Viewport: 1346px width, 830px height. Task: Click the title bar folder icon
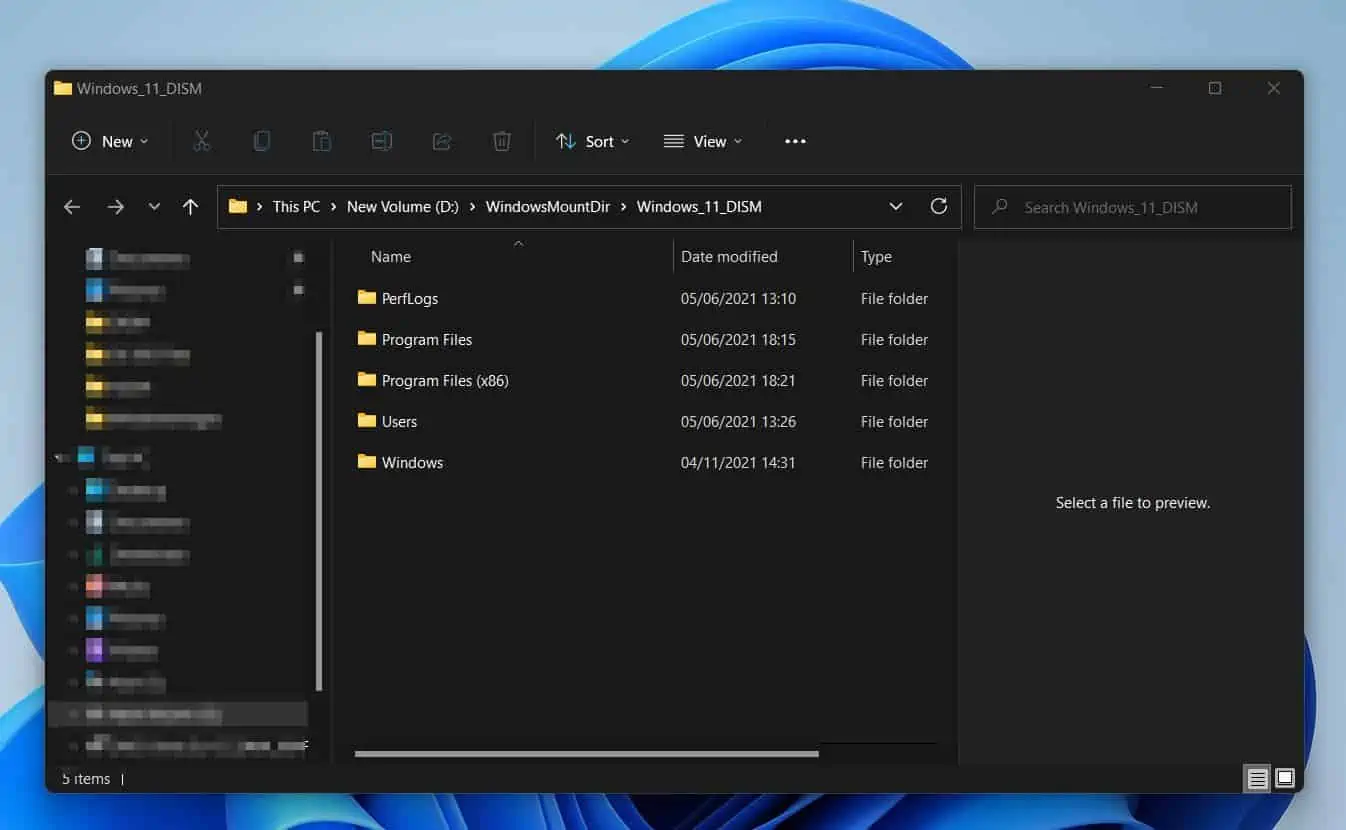coord(63,88)
